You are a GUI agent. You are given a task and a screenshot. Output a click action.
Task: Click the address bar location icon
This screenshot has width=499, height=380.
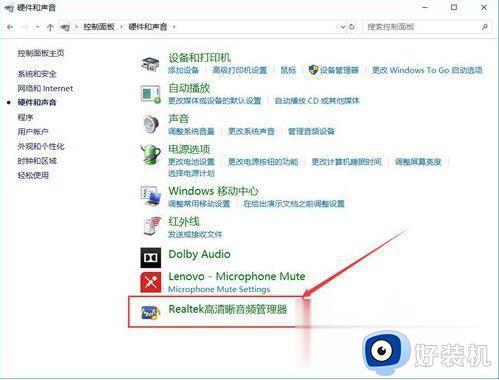tap(65, 27)
